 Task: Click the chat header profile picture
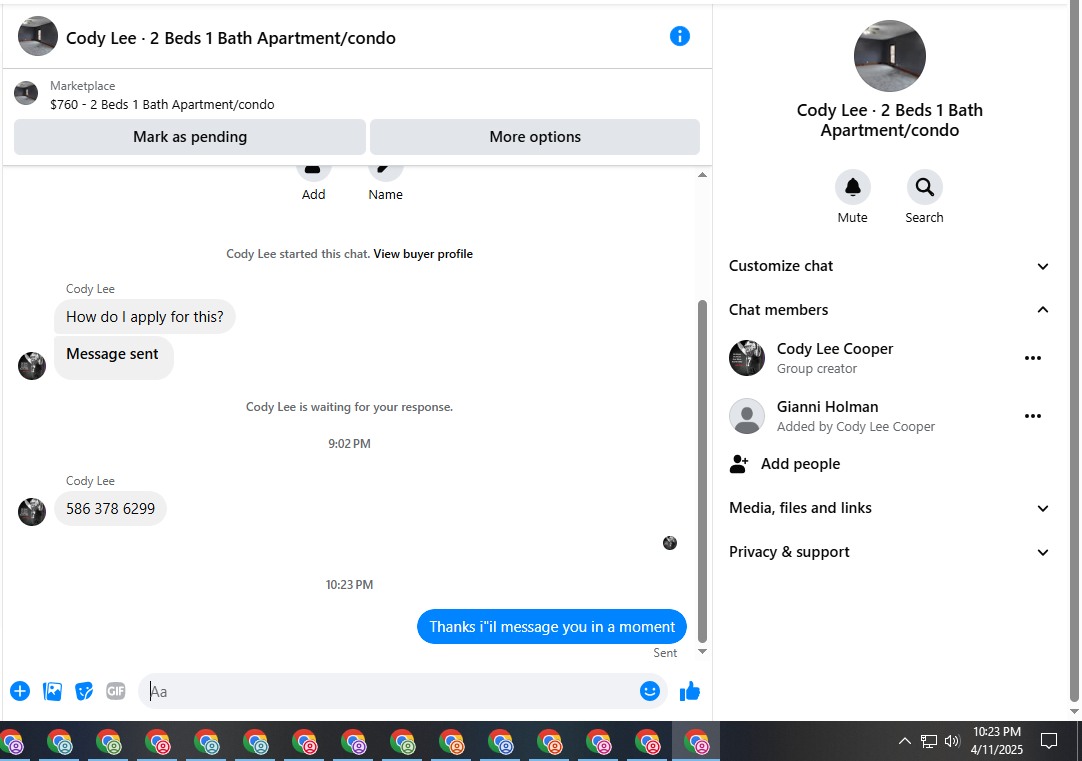pos(37,37)
